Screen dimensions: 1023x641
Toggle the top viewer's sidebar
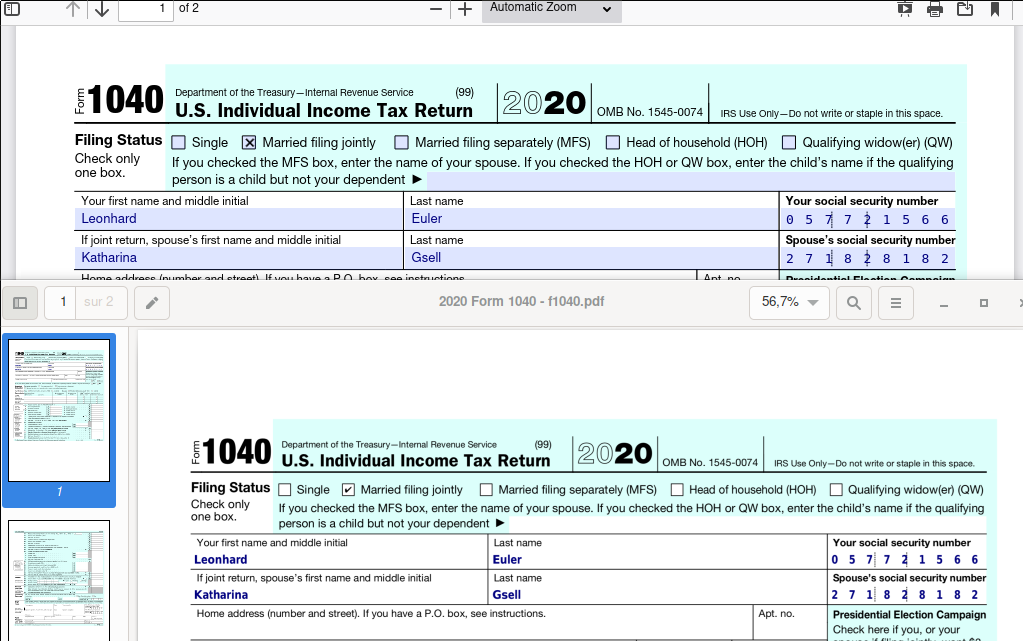point(12,9)
